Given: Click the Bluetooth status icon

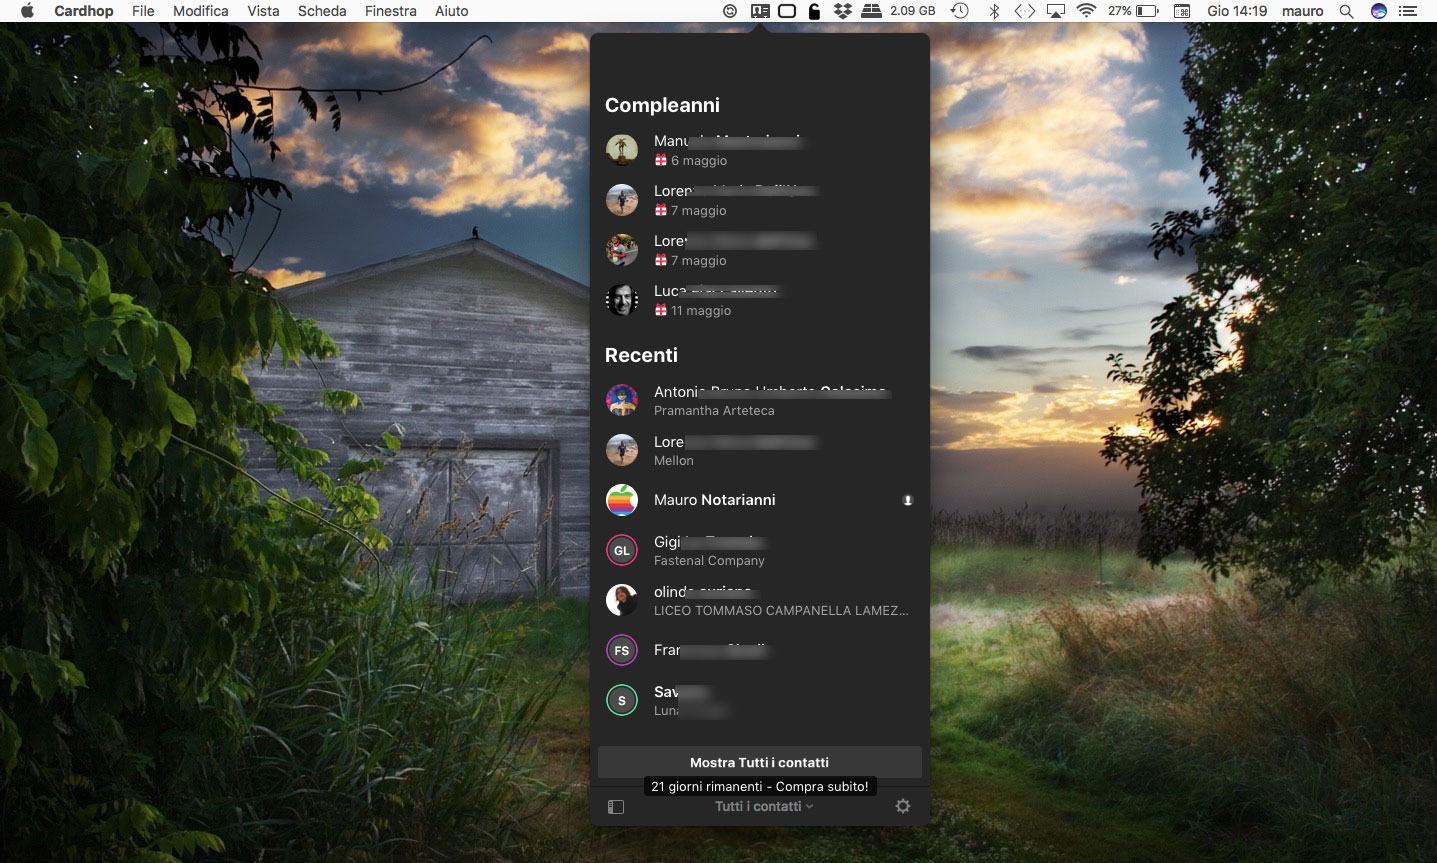Looking at the screenshot, I should pyautogui.click(x=994, y=11).
